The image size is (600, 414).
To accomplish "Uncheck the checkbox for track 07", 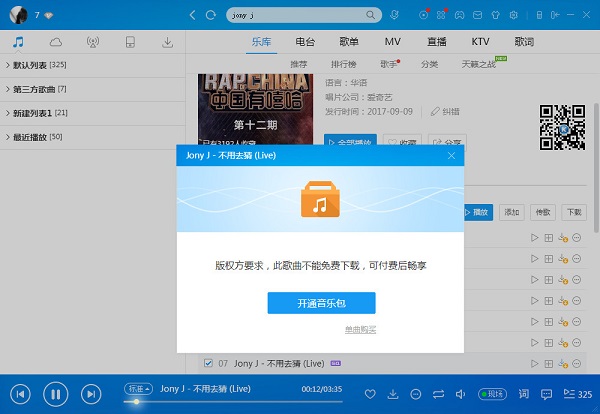I will pyautogui.click(x=208, y=363).
